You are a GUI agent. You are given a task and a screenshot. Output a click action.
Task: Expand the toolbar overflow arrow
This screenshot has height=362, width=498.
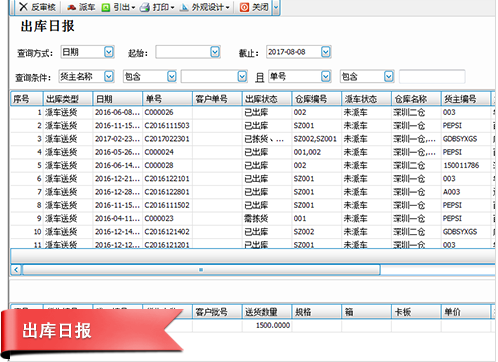276,7
